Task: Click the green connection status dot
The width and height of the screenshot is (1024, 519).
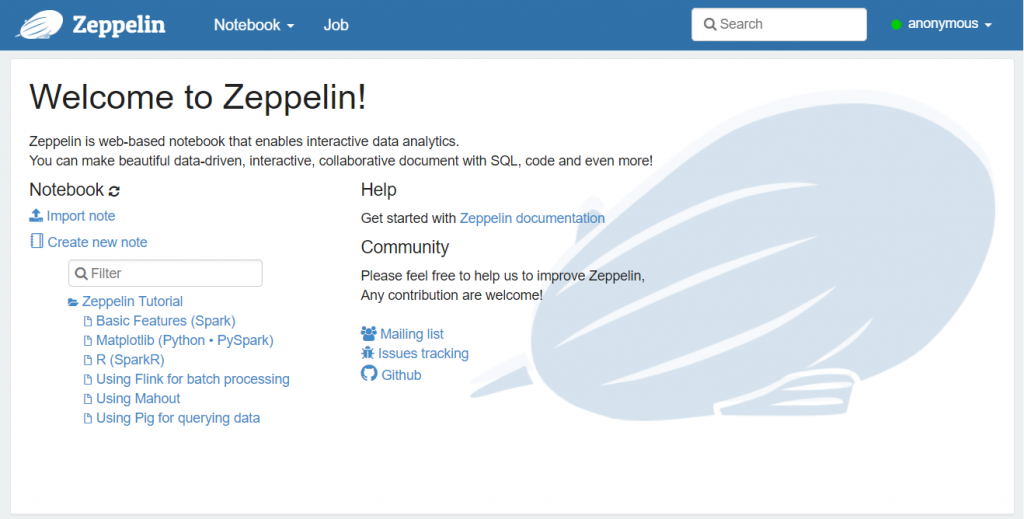Action: click(897, 25)
